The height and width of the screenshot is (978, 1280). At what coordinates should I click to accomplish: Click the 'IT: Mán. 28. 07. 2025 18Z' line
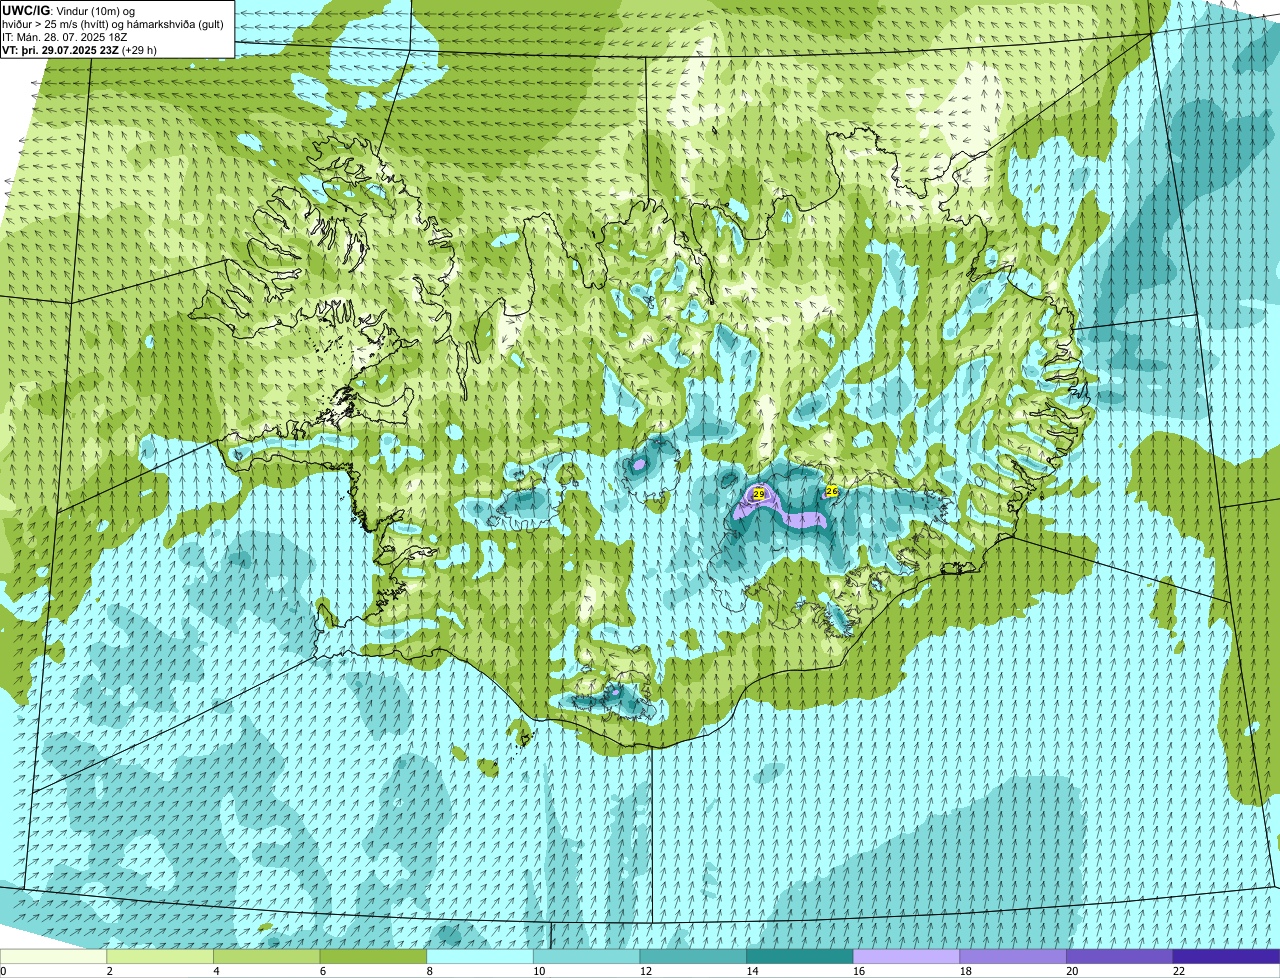(65, 36)
